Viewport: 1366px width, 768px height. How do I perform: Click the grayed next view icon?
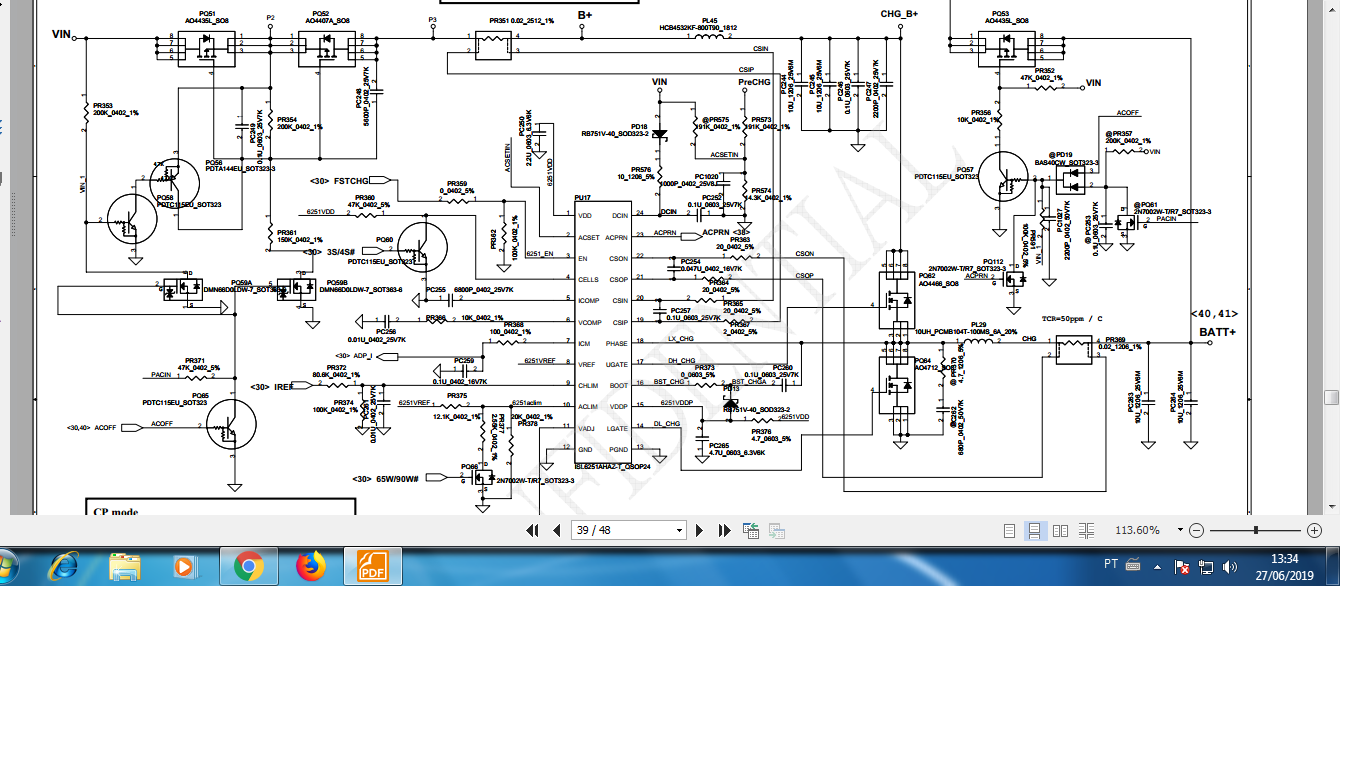pyautogui.click(x=775, y=530)
